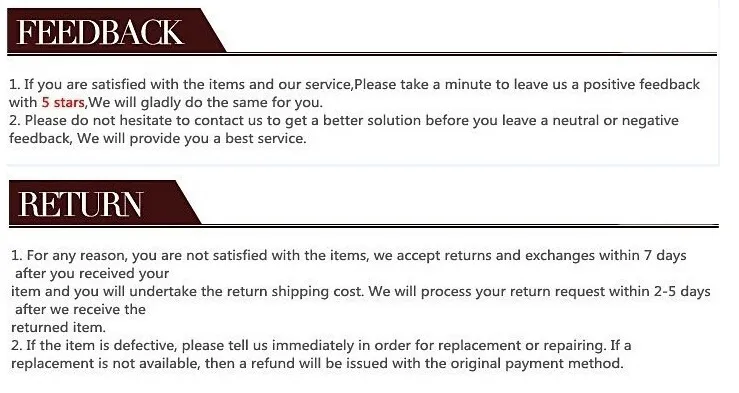
Task: Click 'neutral or negative' feedback text
Action: pyautogui.click(x=615, y=121)
